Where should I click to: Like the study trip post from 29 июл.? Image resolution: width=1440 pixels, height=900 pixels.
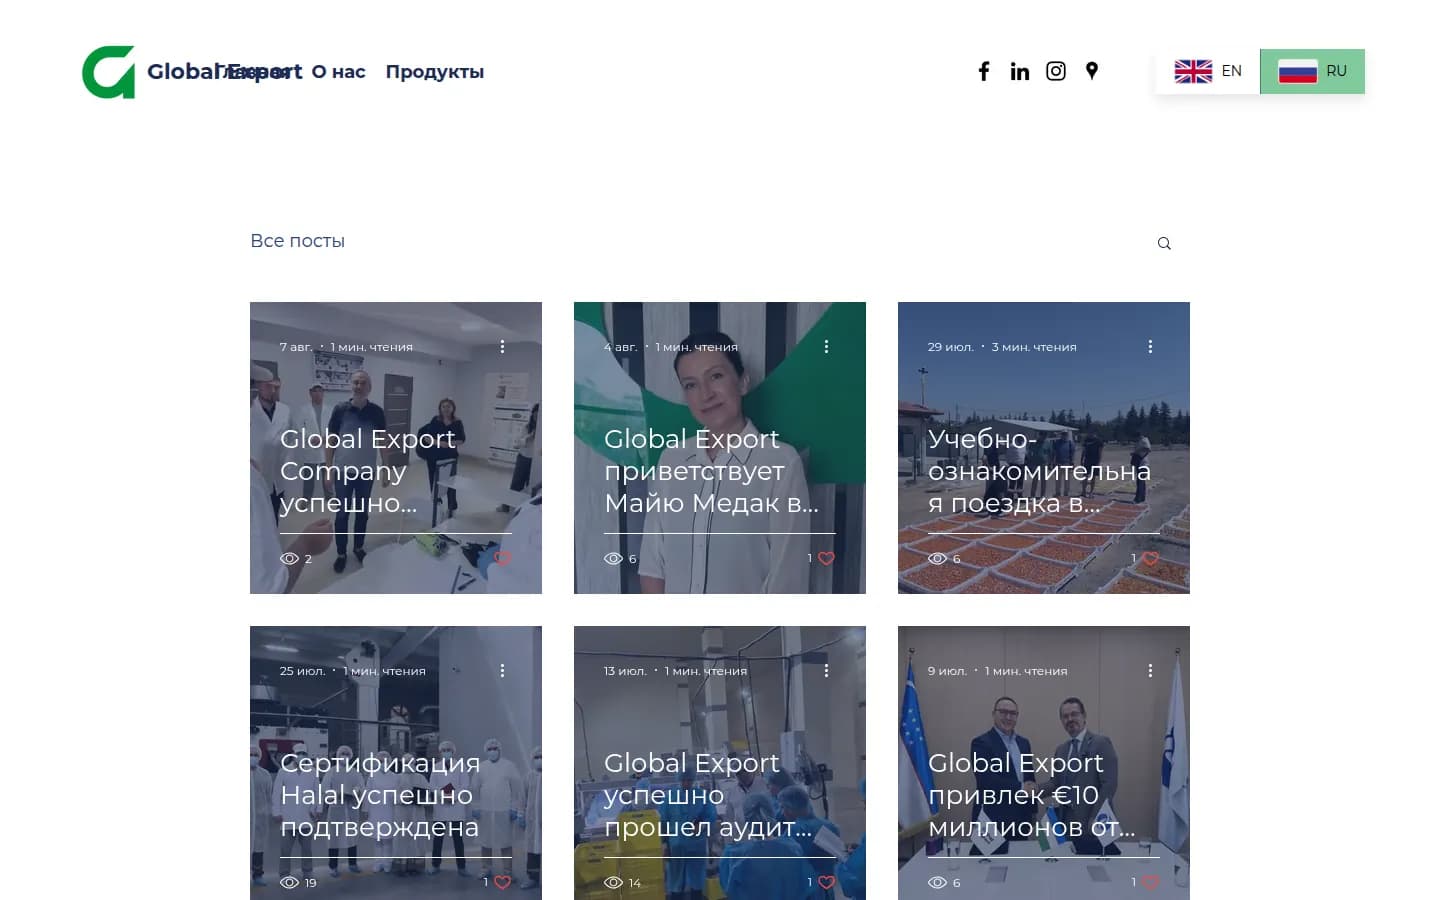[1150, 558]
